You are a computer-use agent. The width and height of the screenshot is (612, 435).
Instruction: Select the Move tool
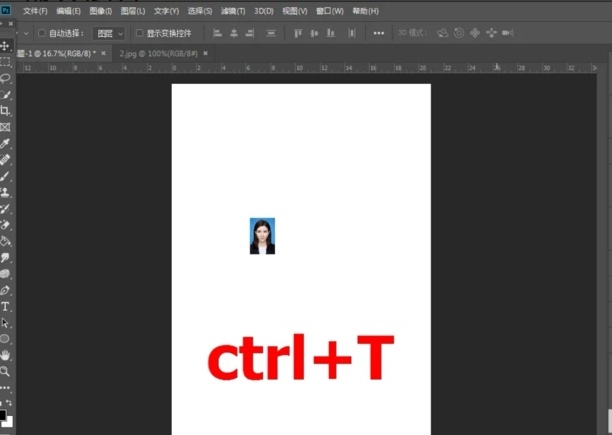pos(6,46)
